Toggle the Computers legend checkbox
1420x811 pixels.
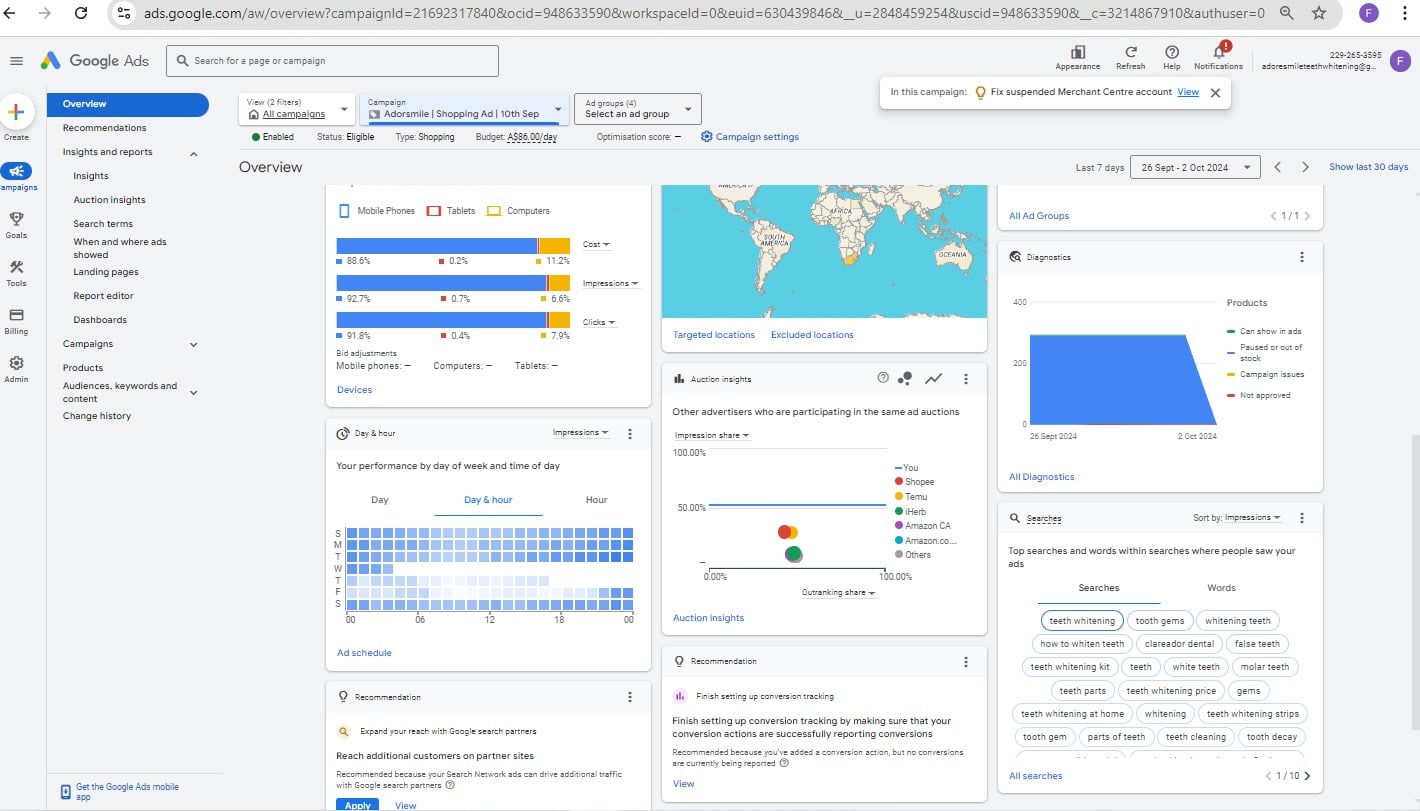[493, 211]
